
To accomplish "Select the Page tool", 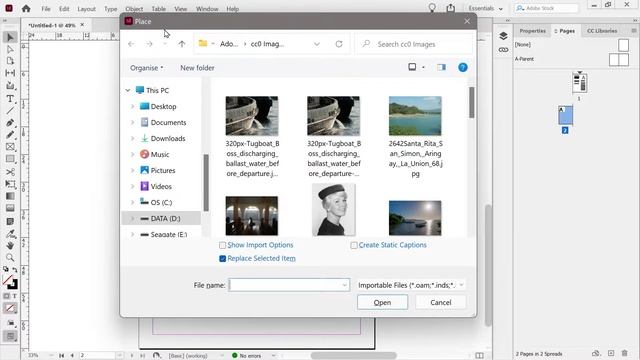I will click(x=10, y=61).
